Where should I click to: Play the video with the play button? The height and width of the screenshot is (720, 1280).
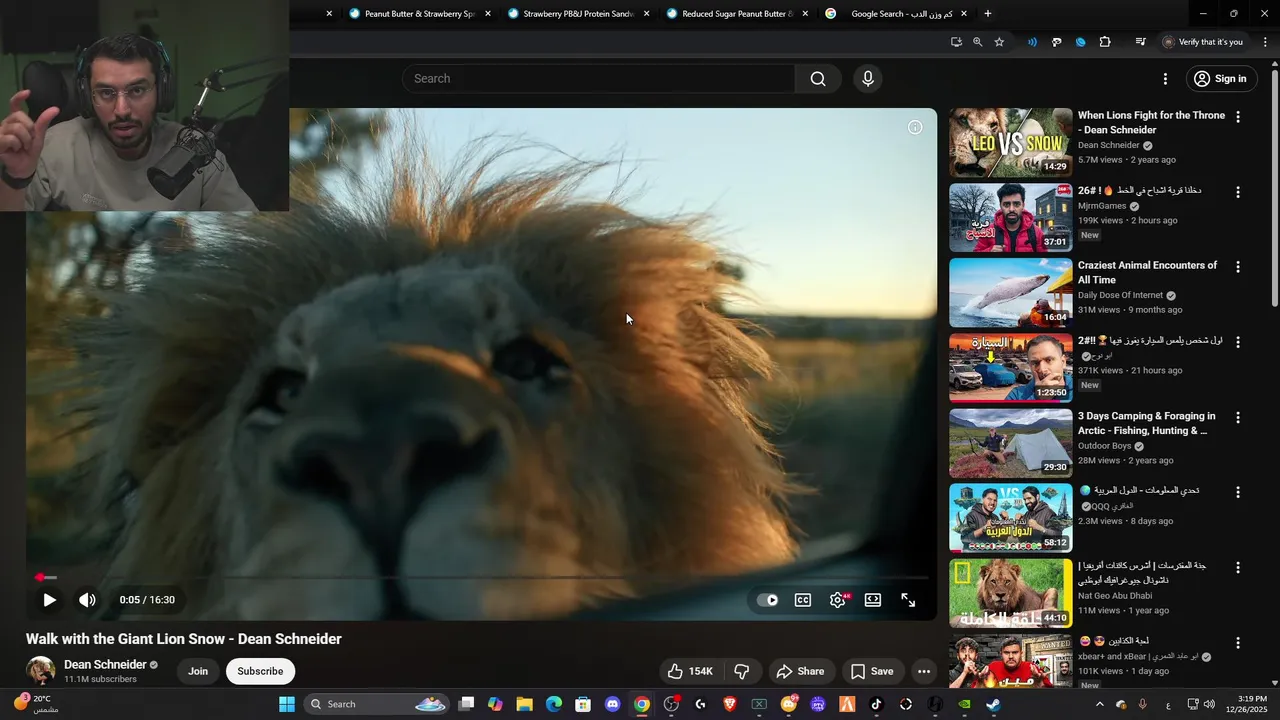point(49,600)
